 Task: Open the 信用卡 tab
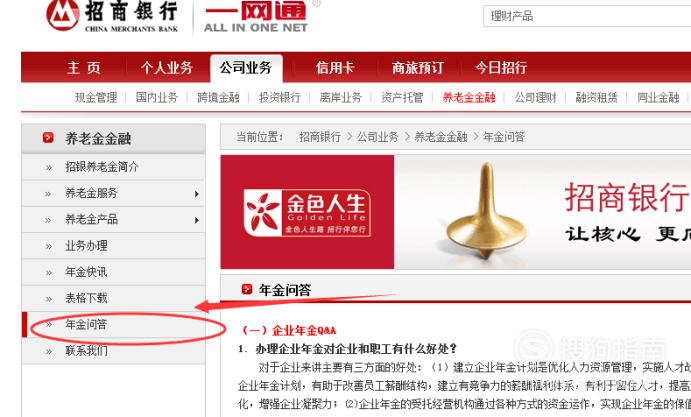tap(335, 67)
